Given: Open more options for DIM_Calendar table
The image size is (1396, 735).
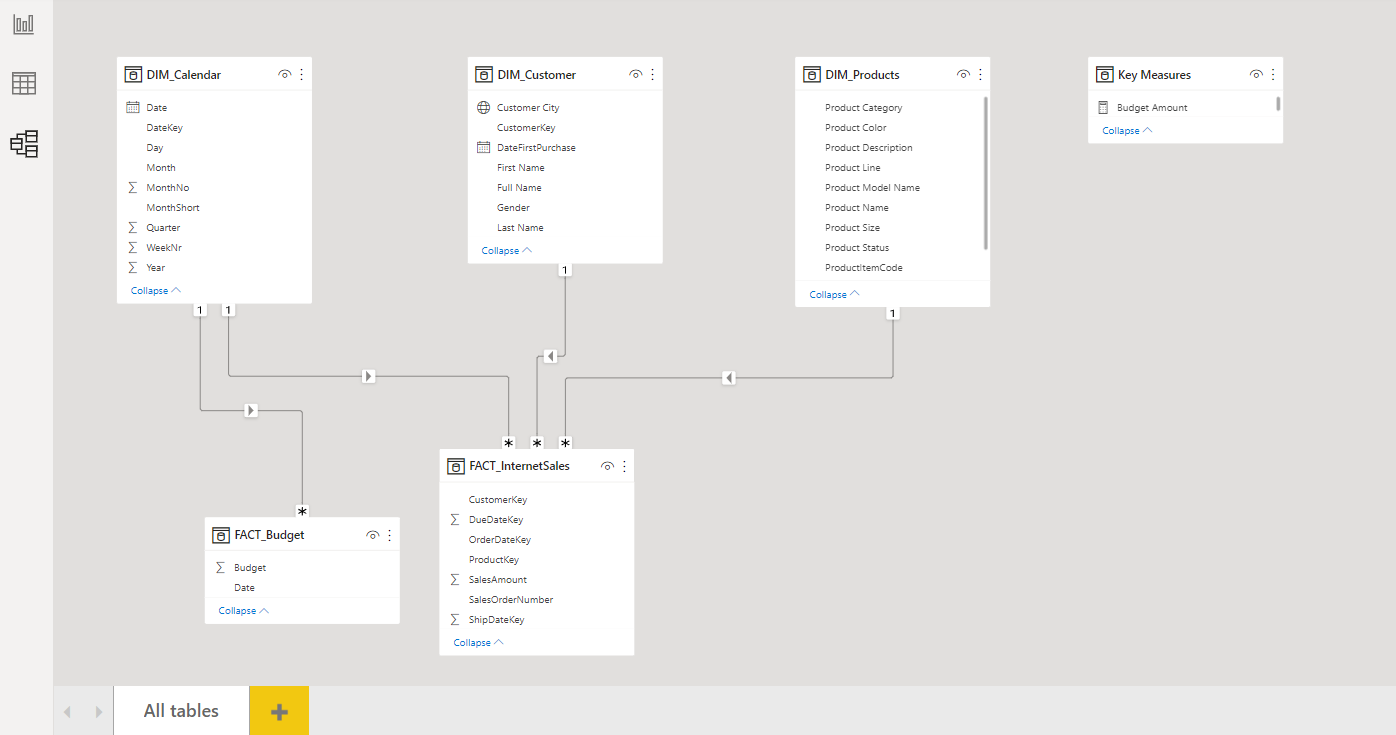Looking at the screenshot, I should coord(302,74).
